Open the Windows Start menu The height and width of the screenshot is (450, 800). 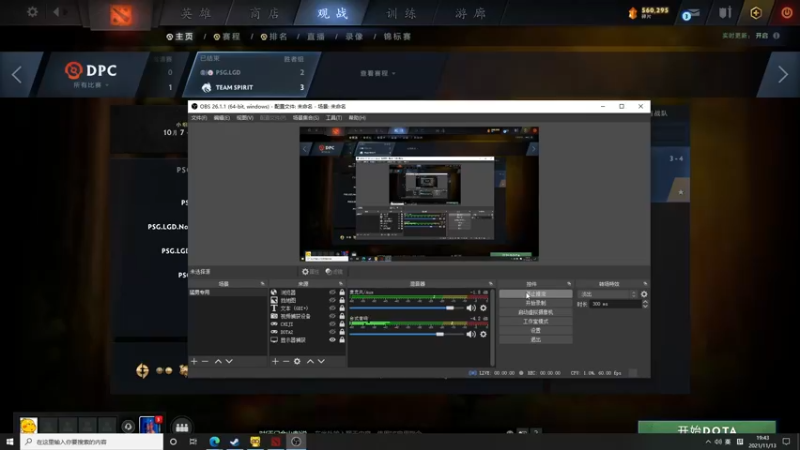pos(10,441)
